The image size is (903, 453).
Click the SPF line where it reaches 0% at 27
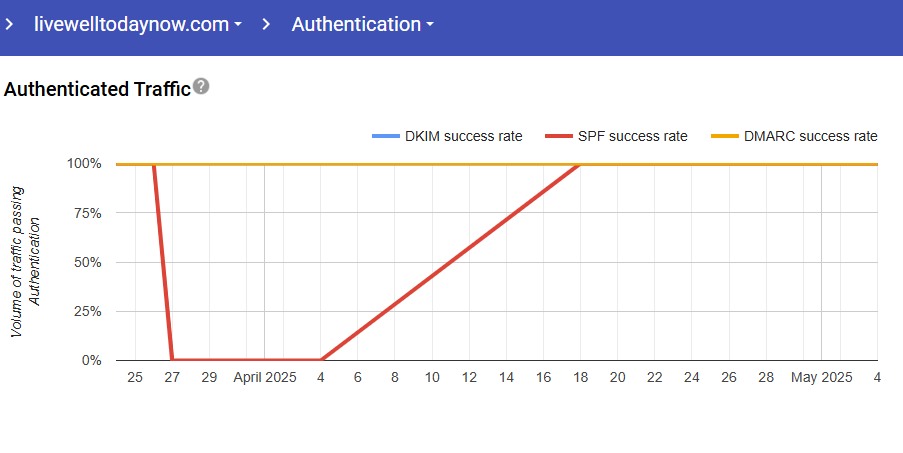pyautogui.click(x=172, y=360)
